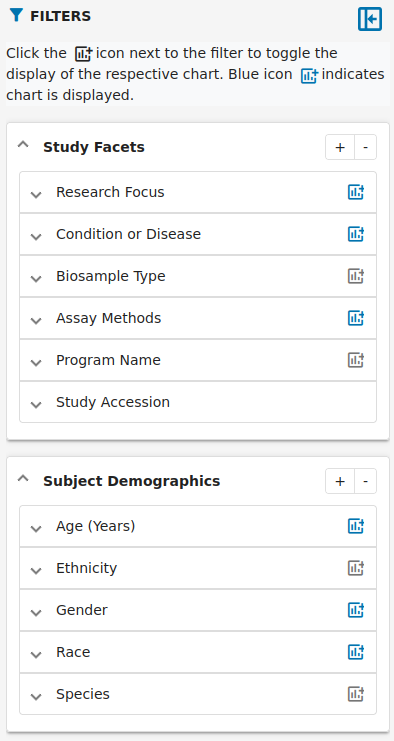
Task: Toggle the Race chart display
Action: pyautogui.click(x=356, y=652)
